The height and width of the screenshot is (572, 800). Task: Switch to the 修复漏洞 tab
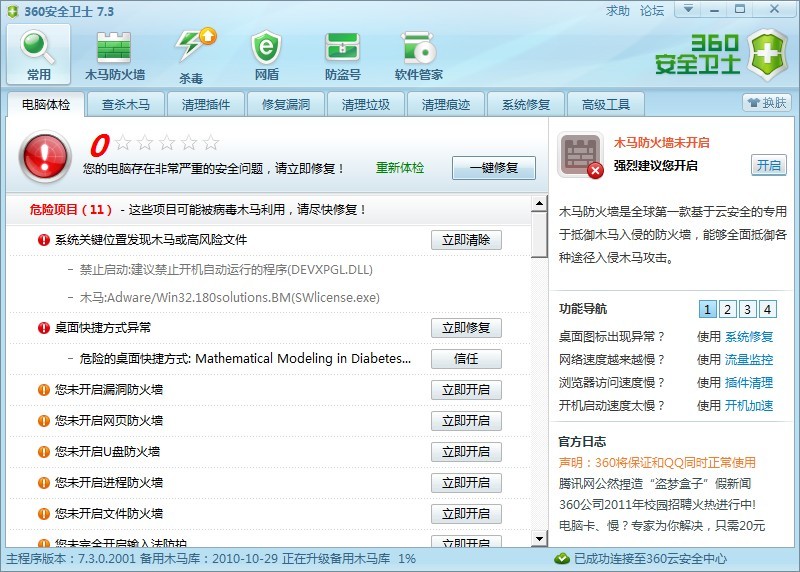(x=286, y=105)
